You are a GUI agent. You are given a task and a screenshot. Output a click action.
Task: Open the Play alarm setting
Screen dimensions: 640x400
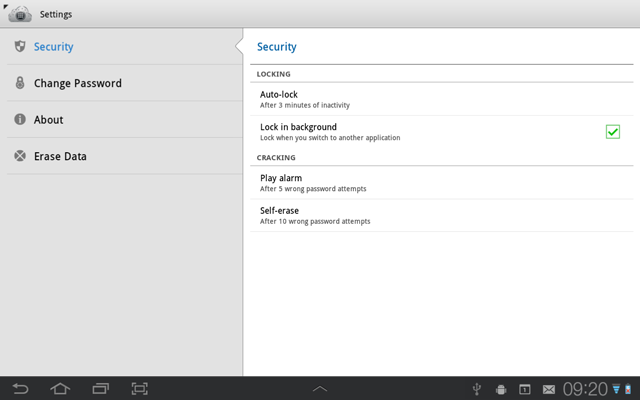[442, 183]
